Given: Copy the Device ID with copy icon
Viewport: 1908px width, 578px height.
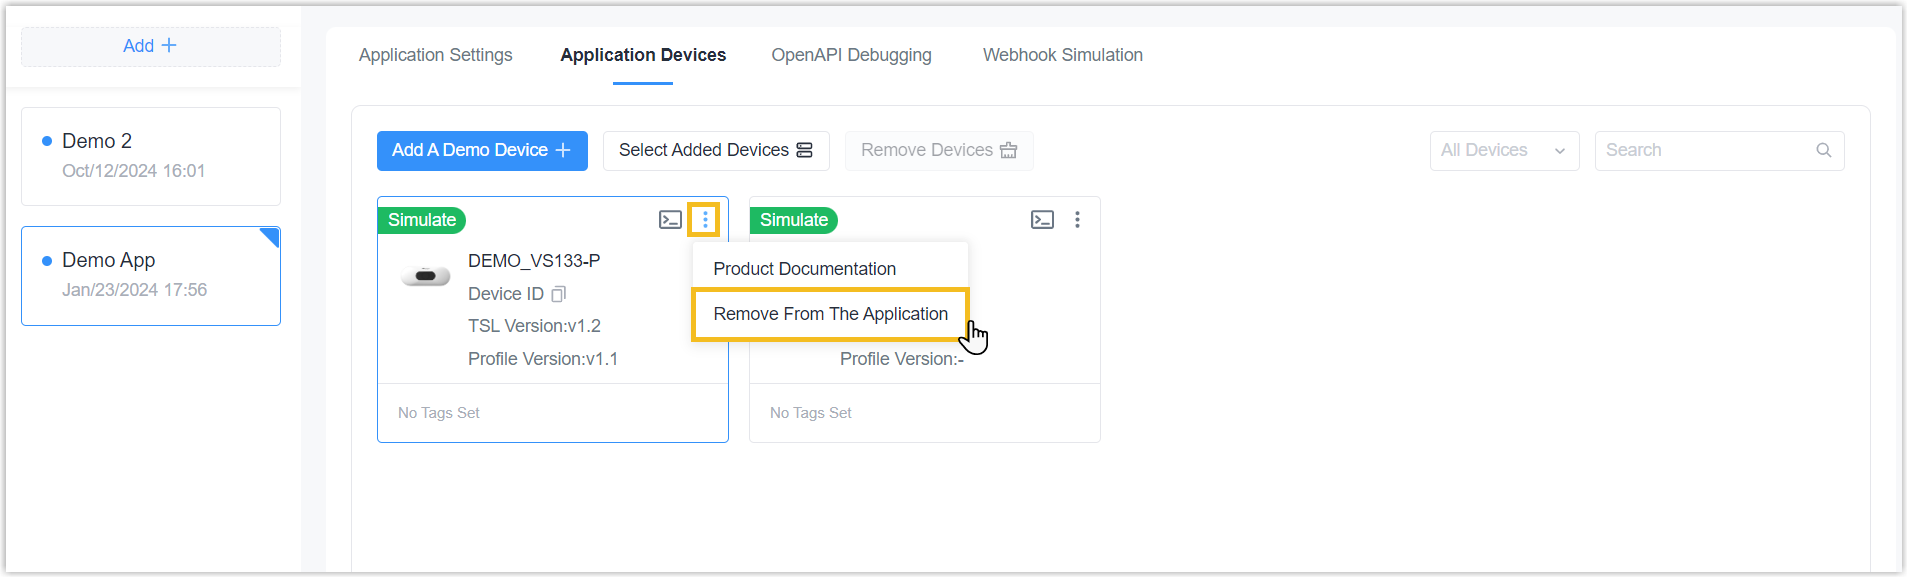Looking at the screenshot, I should 559,294.
